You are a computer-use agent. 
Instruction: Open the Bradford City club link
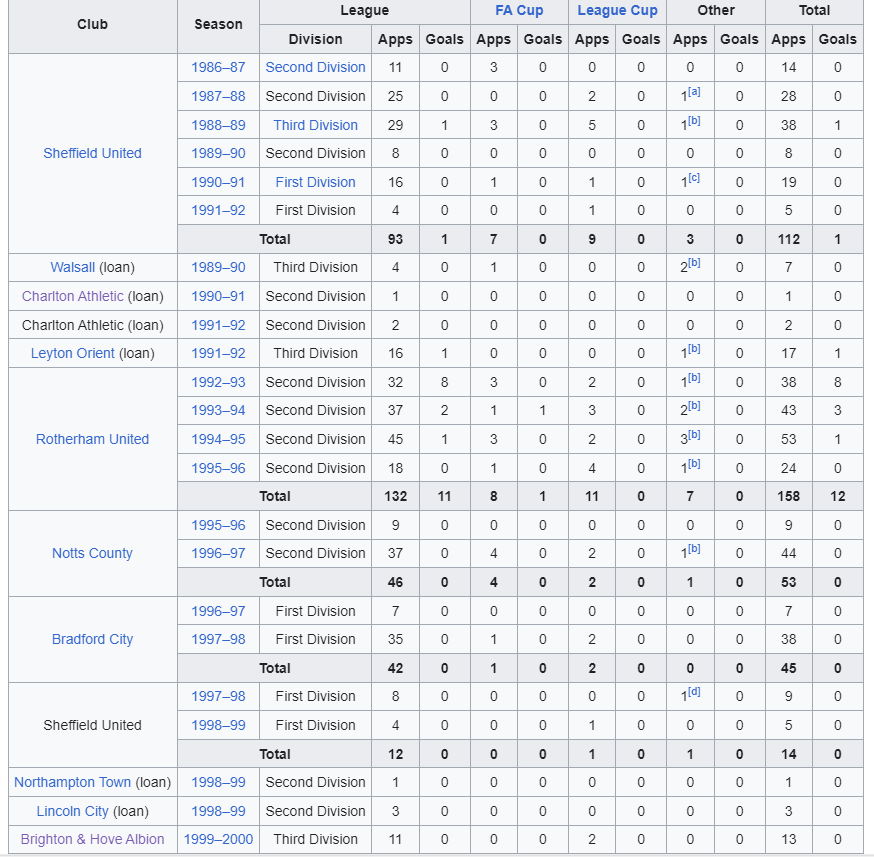click(x=93, y=639)
